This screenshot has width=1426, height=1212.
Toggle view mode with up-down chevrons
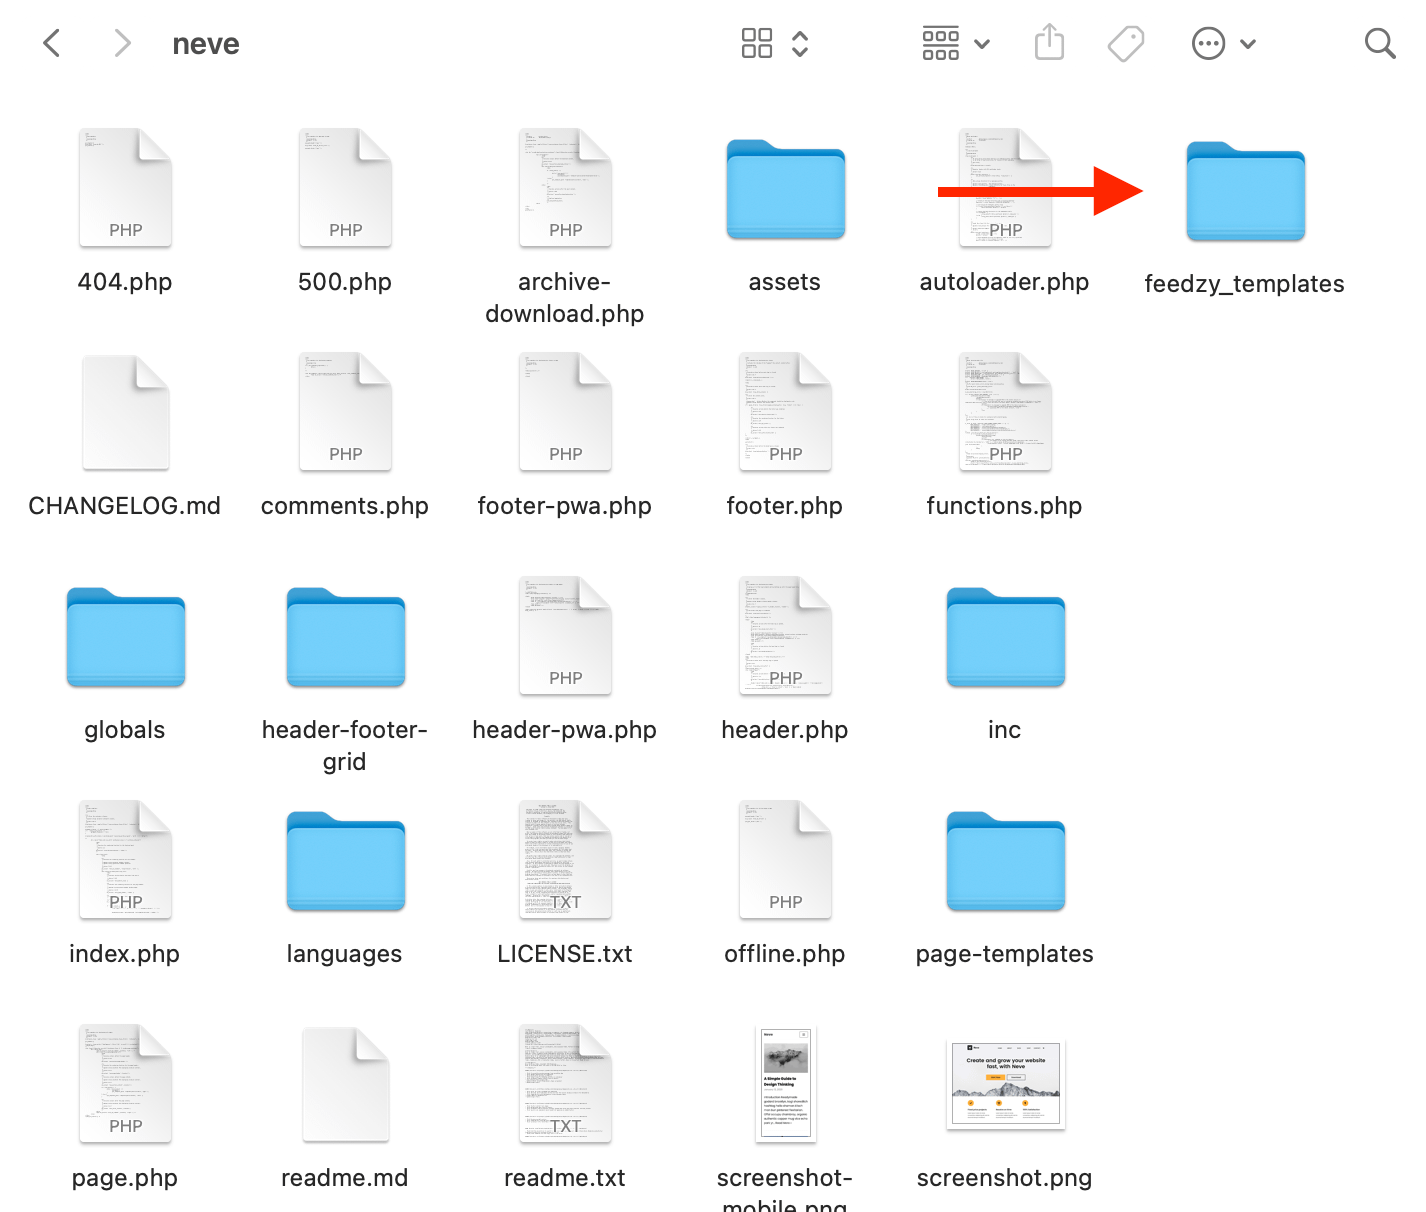click(800, 43)
